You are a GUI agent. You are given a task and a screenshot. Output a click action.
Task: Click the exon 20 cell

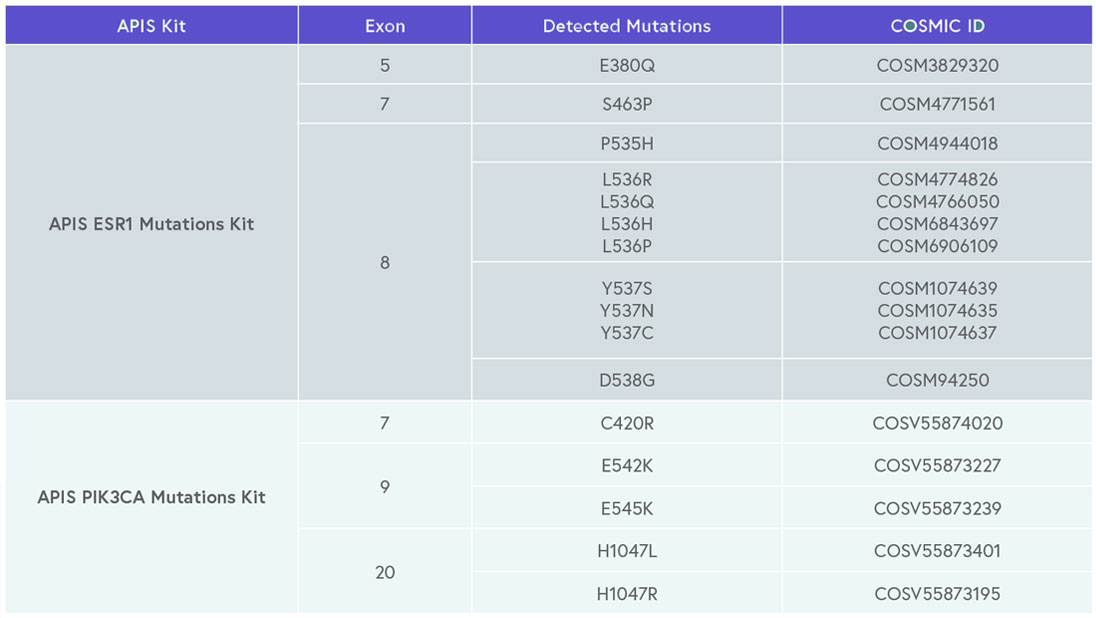tap(385, 572)
